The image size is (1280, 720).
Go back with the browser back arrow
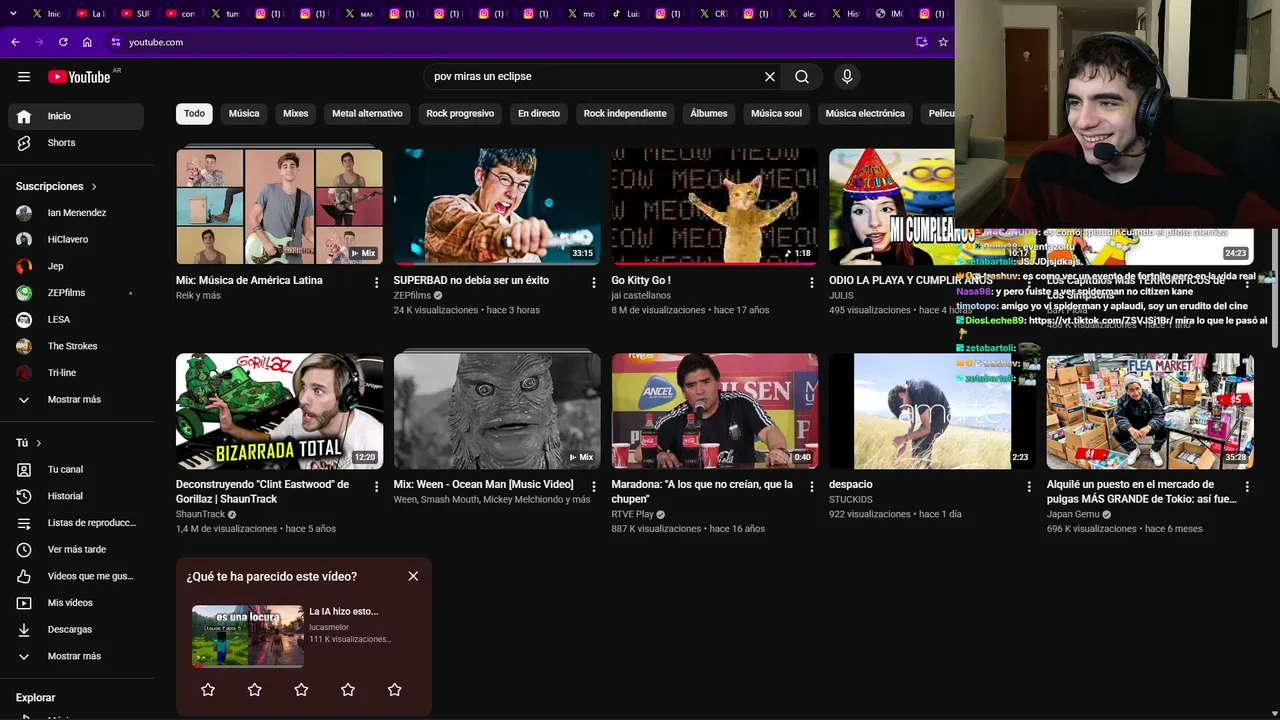15,42
